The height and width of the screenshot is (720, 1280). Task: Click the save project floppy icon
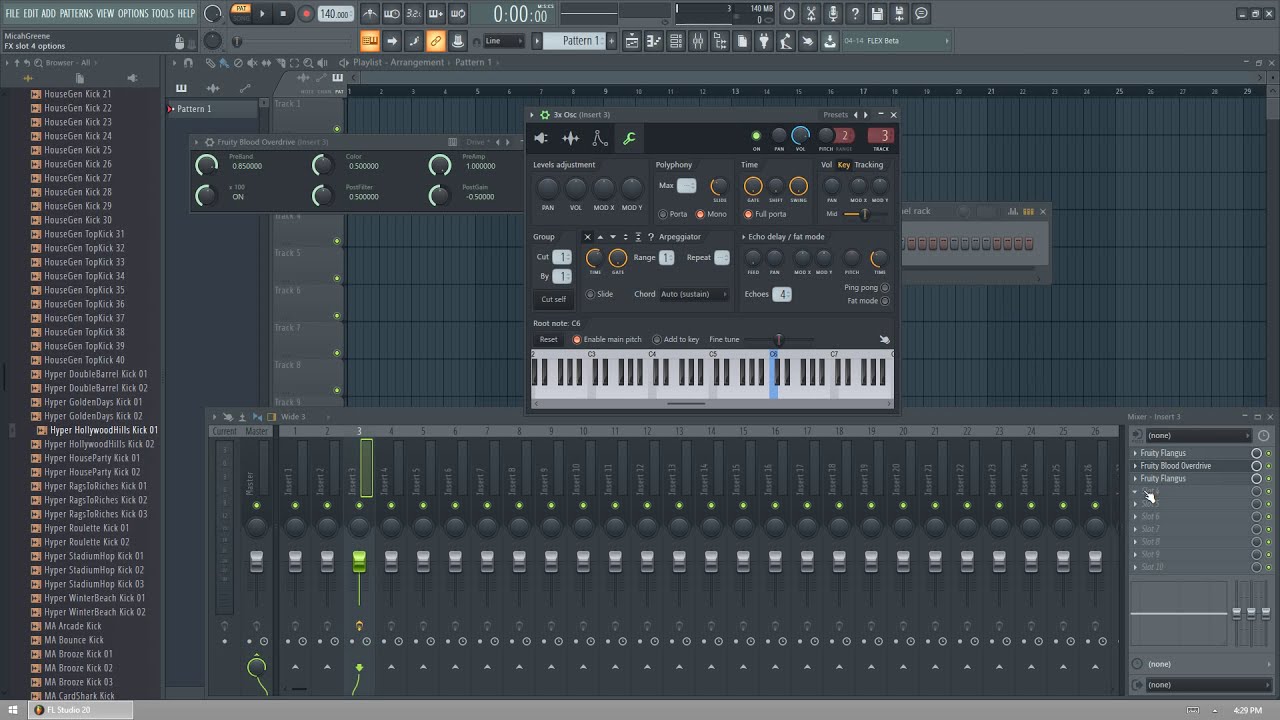877,14
